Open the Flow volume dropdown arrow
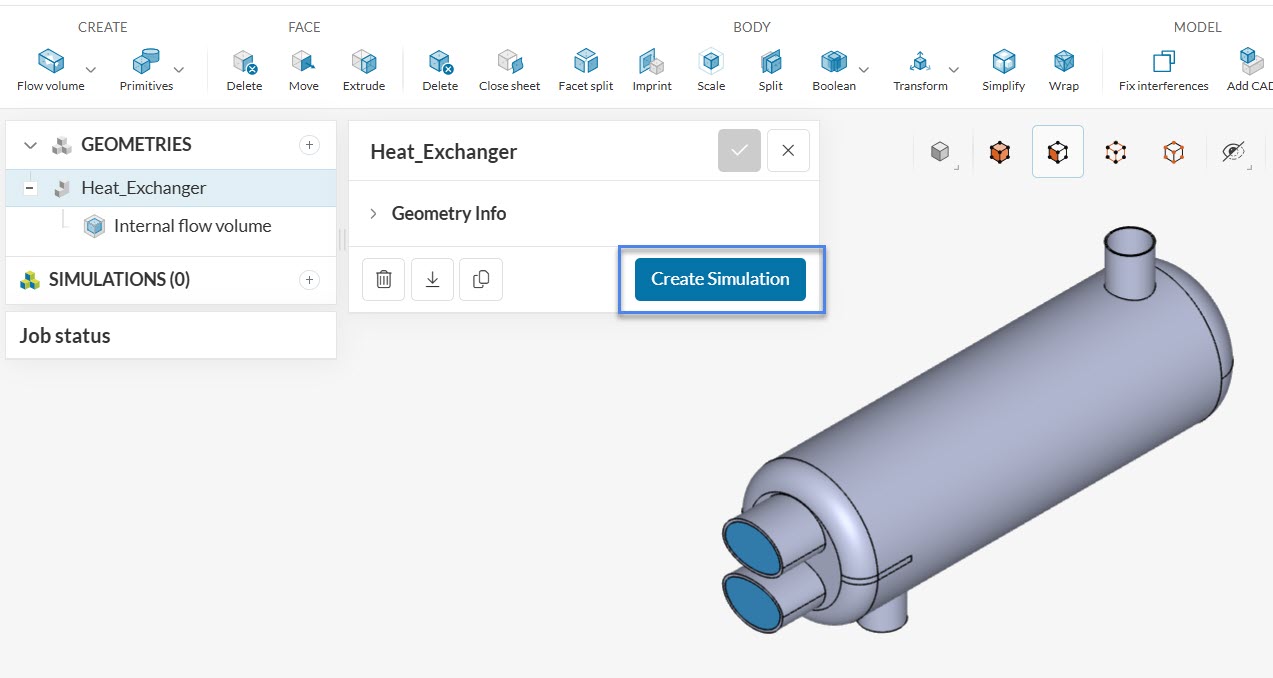The height and width of the screenshot is (678, 1273). click(91, 69)
